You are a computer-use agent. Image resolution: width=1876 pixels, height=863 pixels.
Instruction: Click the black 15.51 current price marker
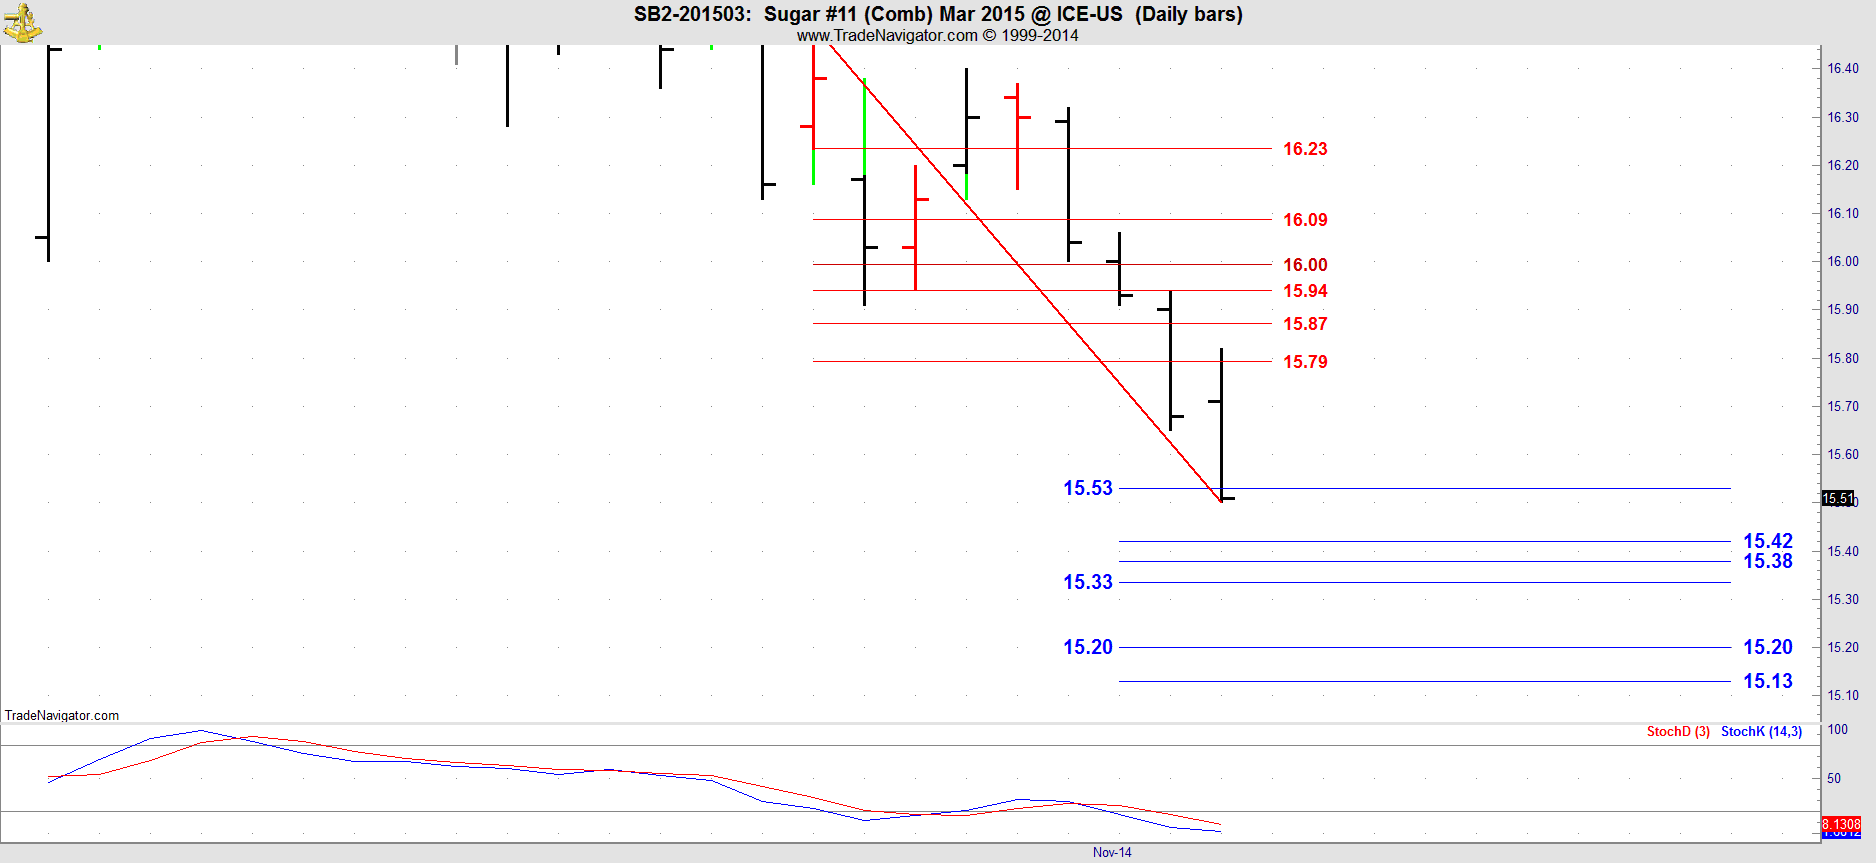click(1837, 498)
